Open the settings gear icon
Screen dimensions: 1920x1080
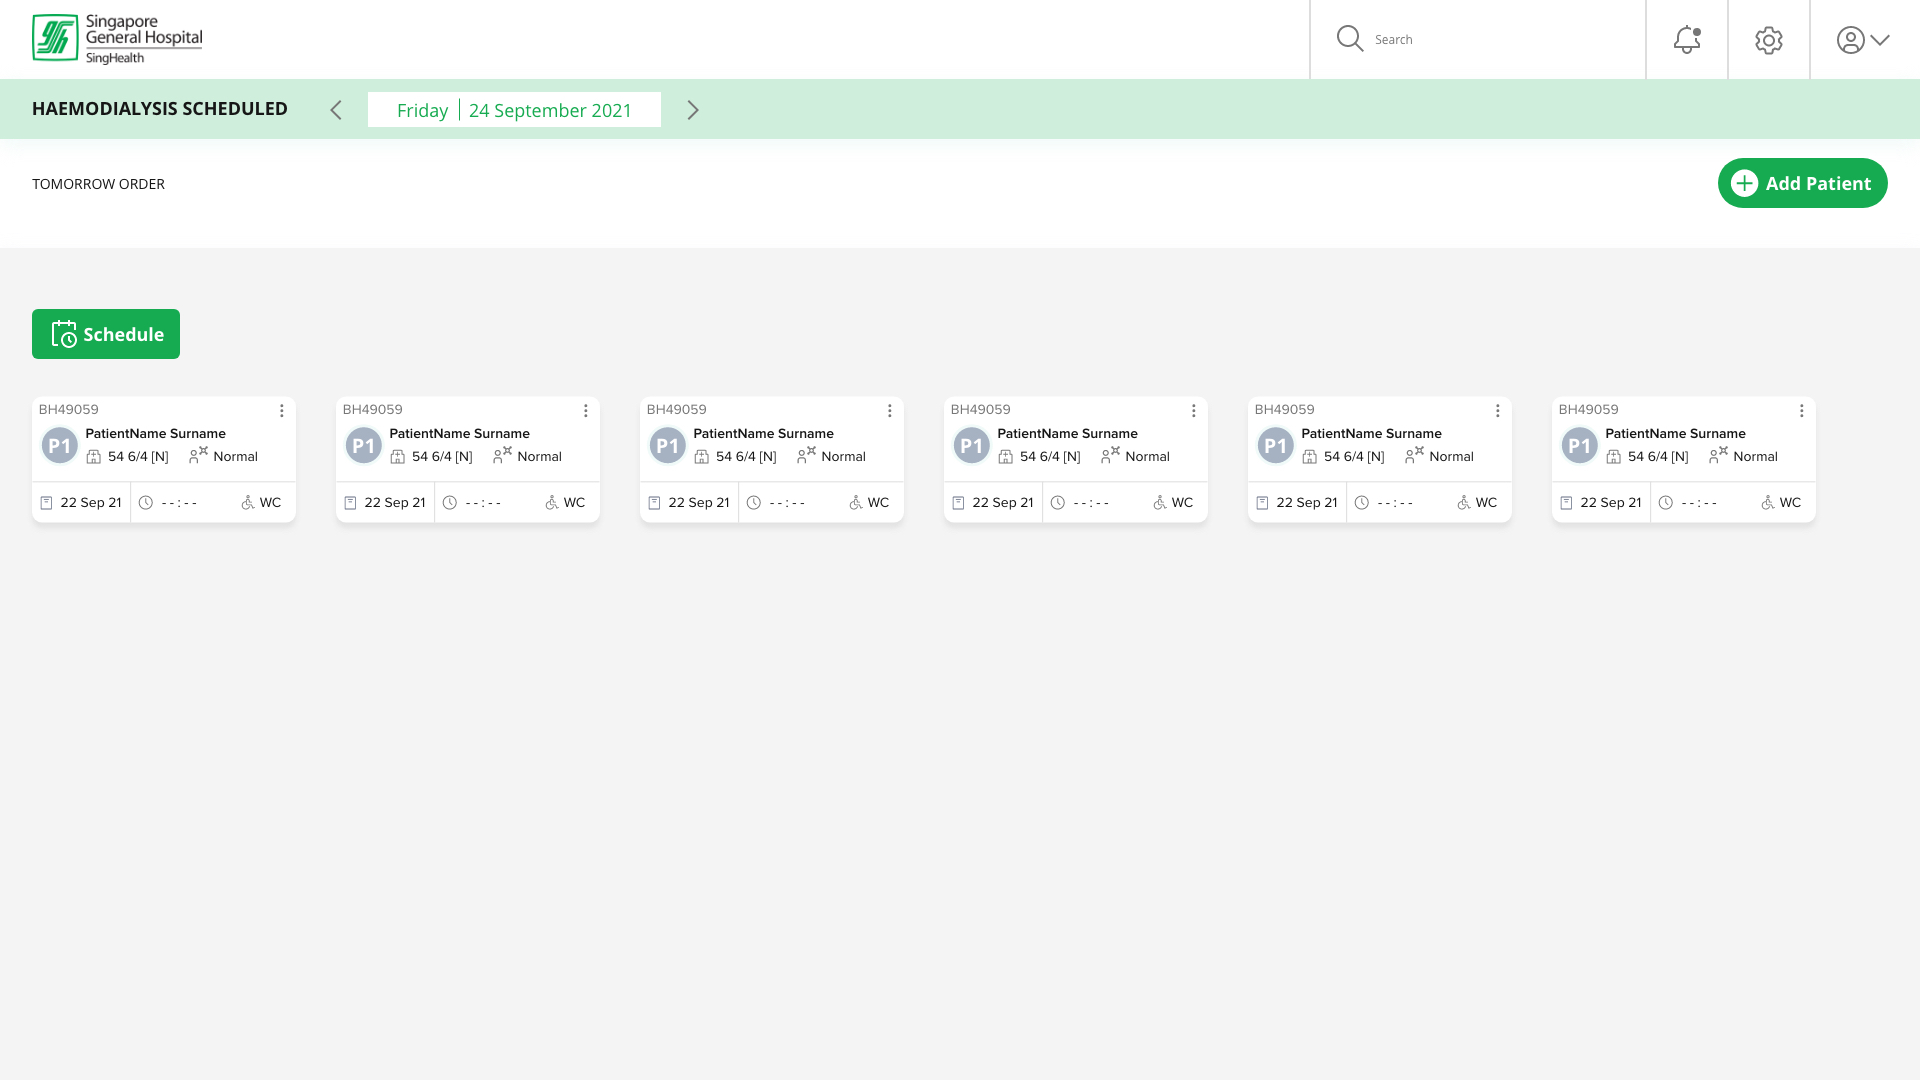(1769, 40)
